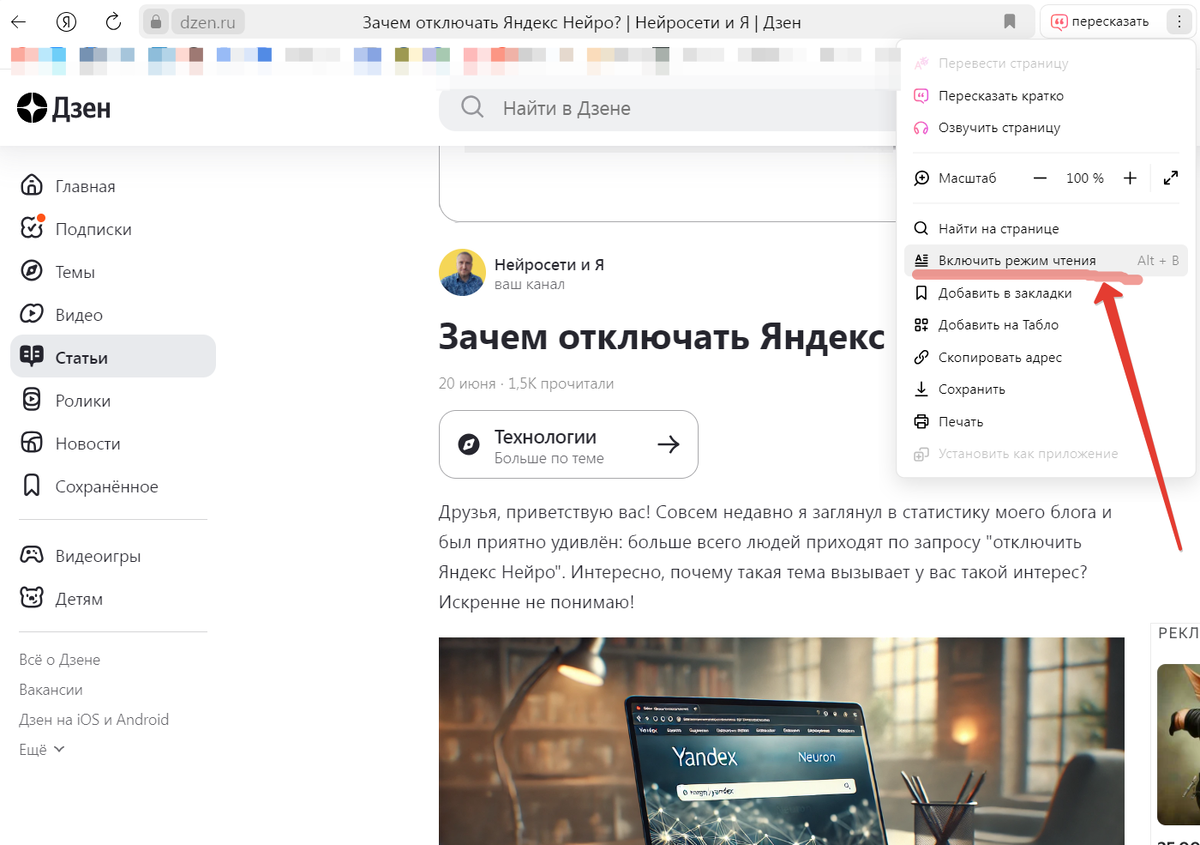
Task: Click the dzen.ru domain in address bar
Action: tap(206, 22)
